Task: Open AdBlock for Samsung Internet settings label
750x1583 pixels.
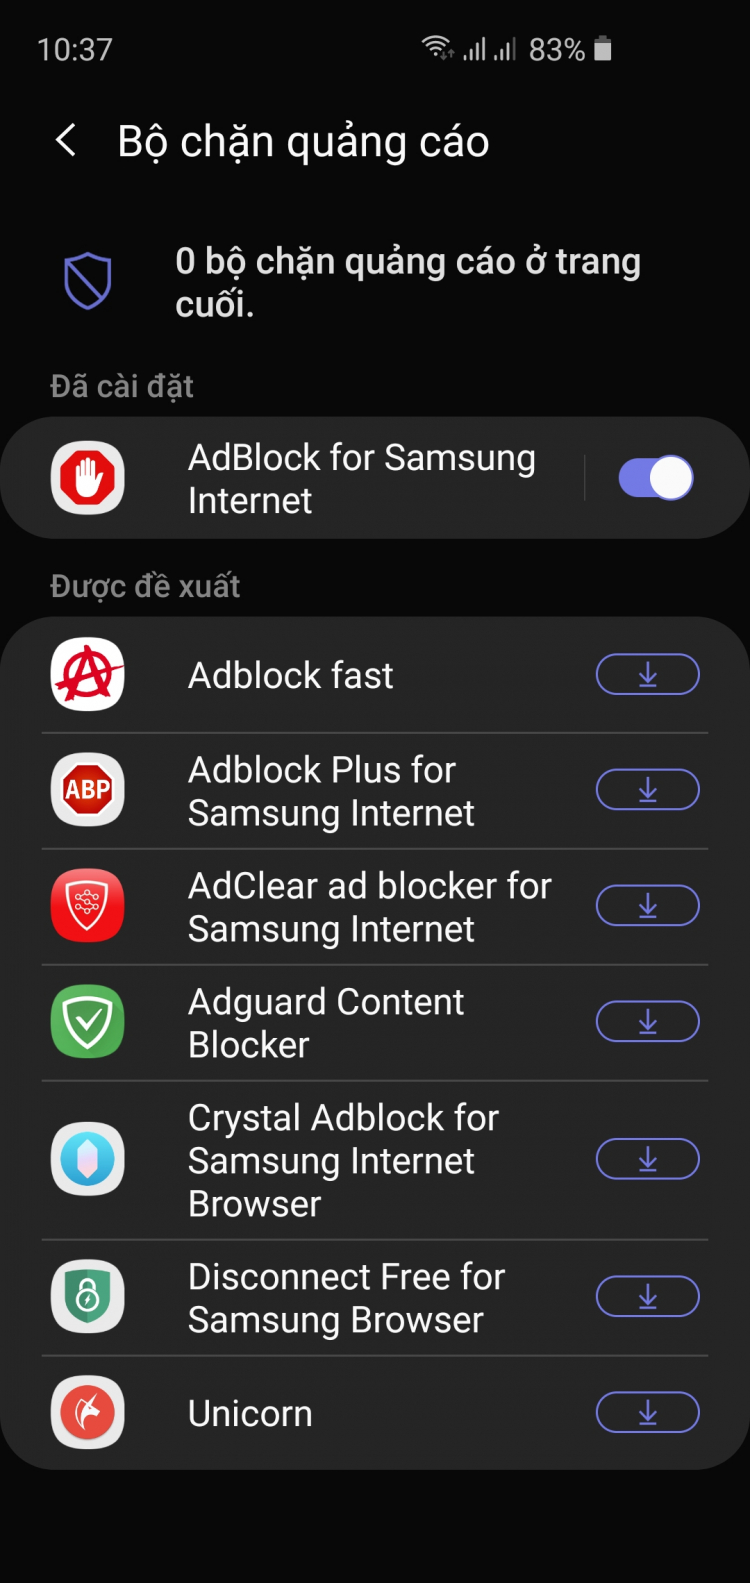Action: point(362,479)
